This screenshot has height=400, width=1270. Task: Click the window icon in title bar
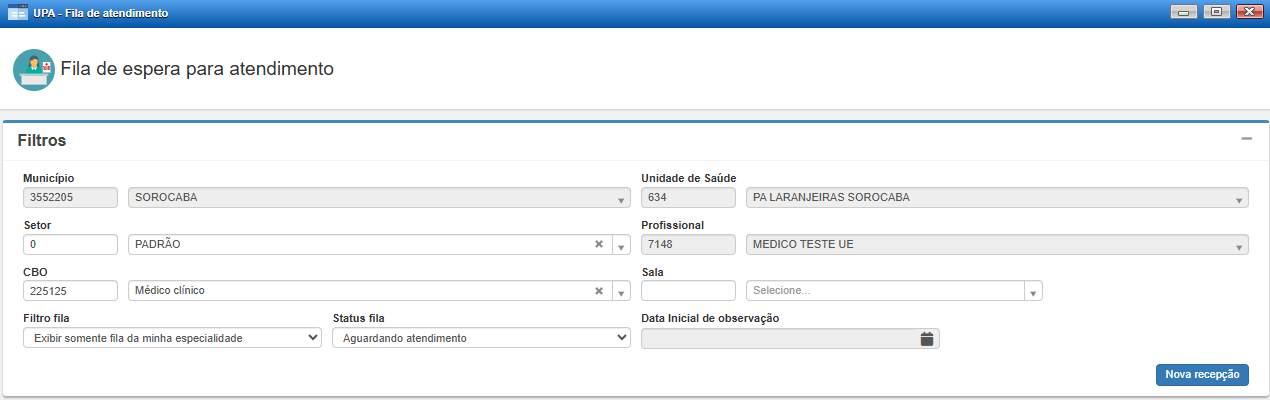[x=17, y=13]
